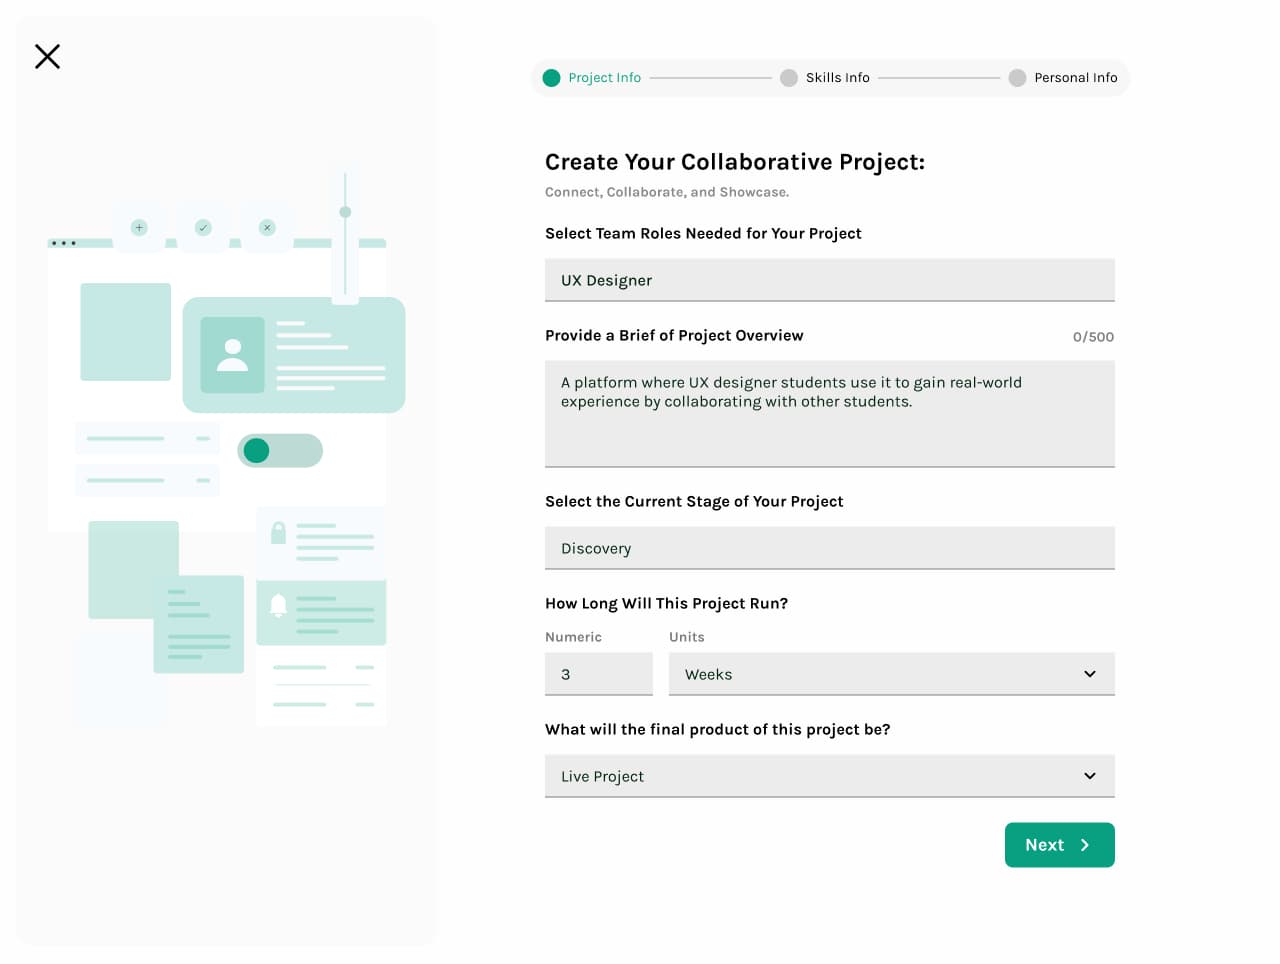Go to the Personal Info step

[x=1076, y=78]
